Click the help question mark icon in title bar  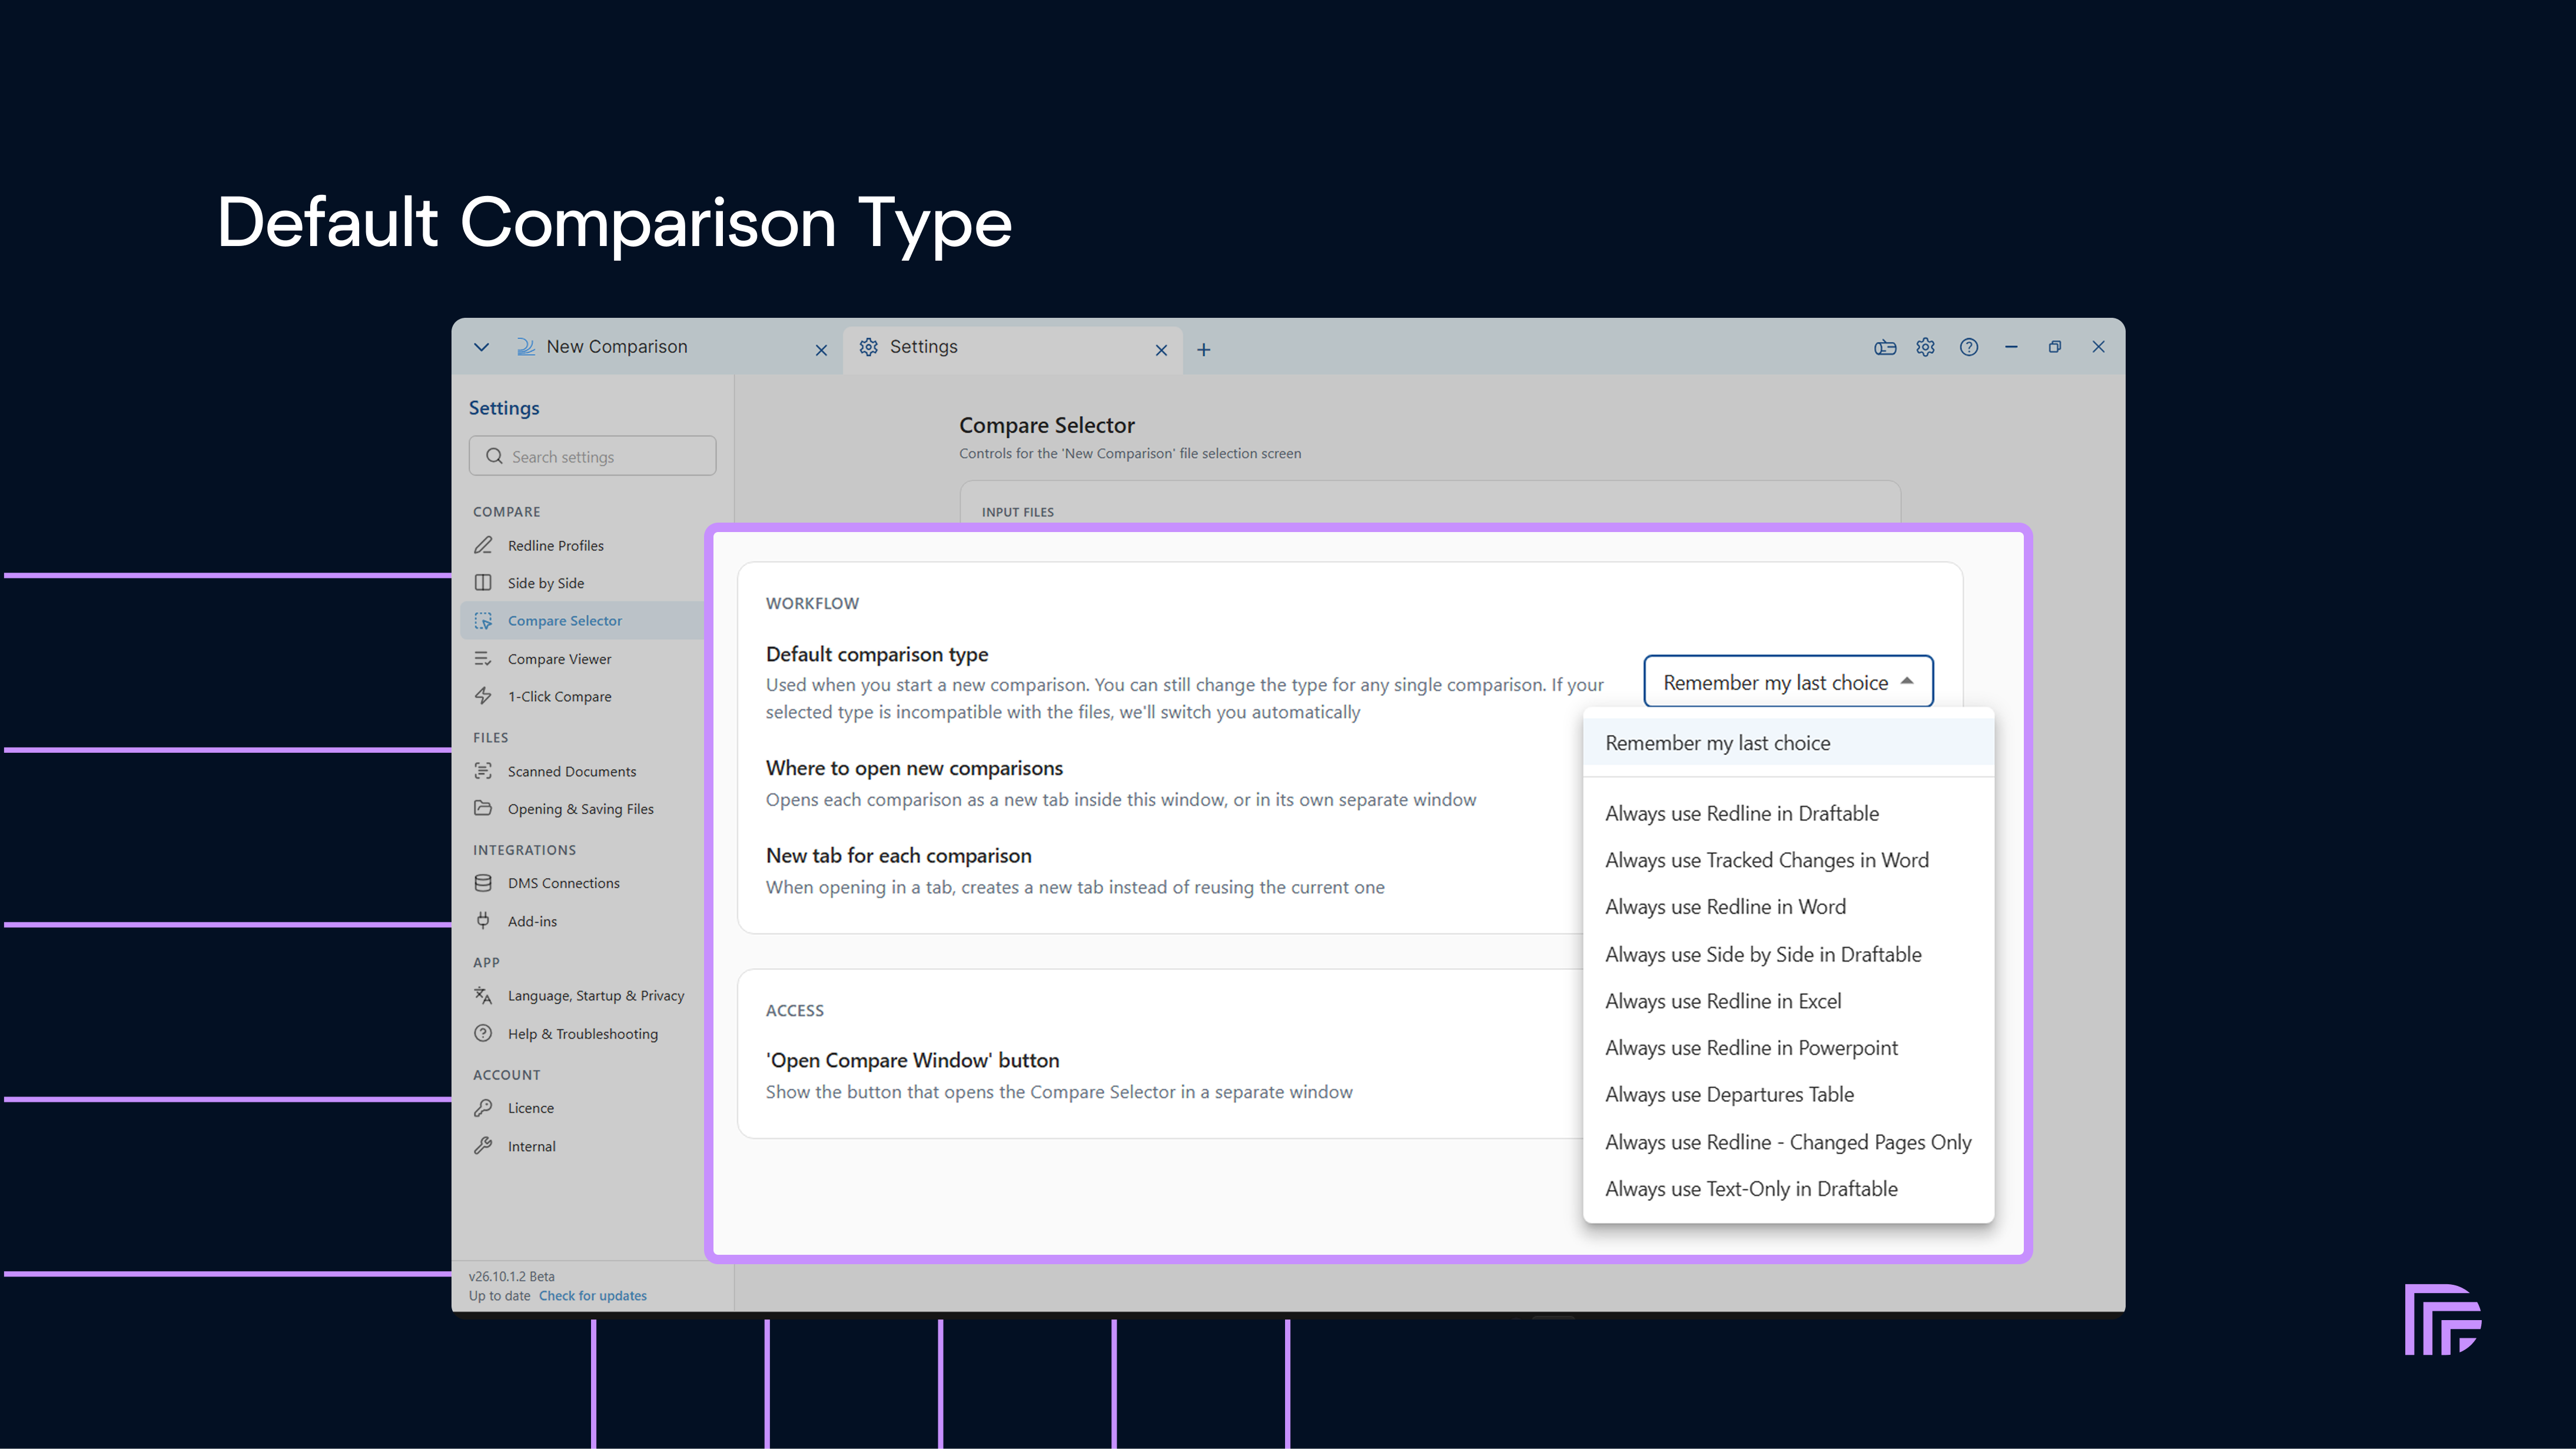[1969, 347]
